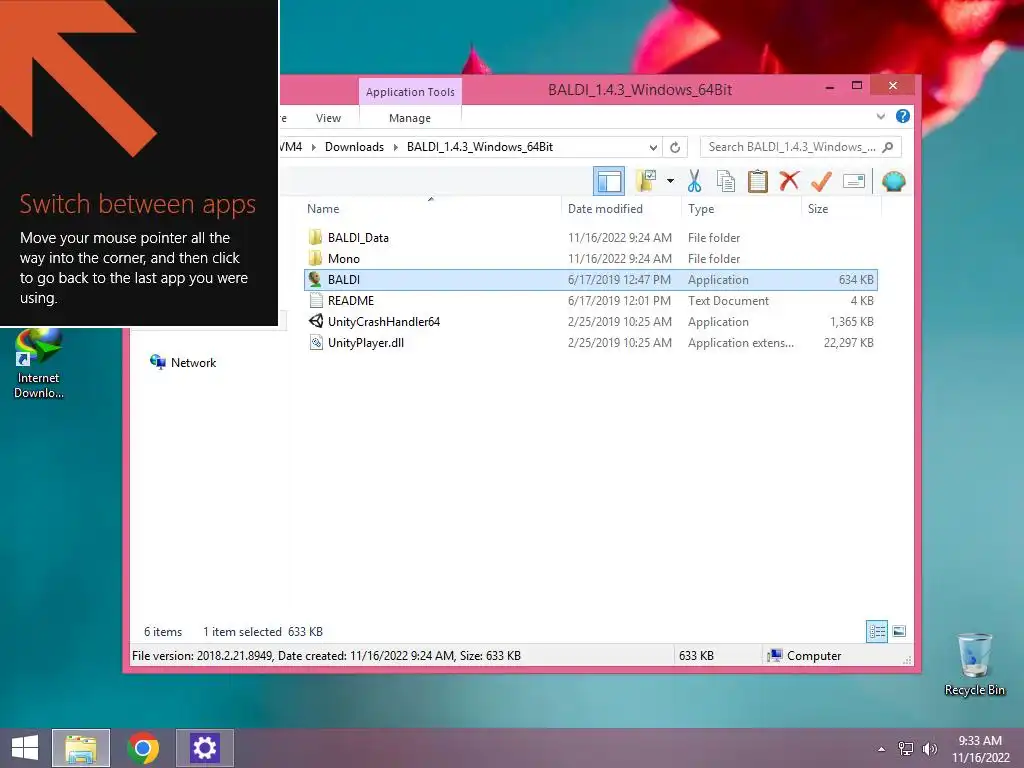
Task: Open the address bar history dropdown
Action: tap(652, 147)
